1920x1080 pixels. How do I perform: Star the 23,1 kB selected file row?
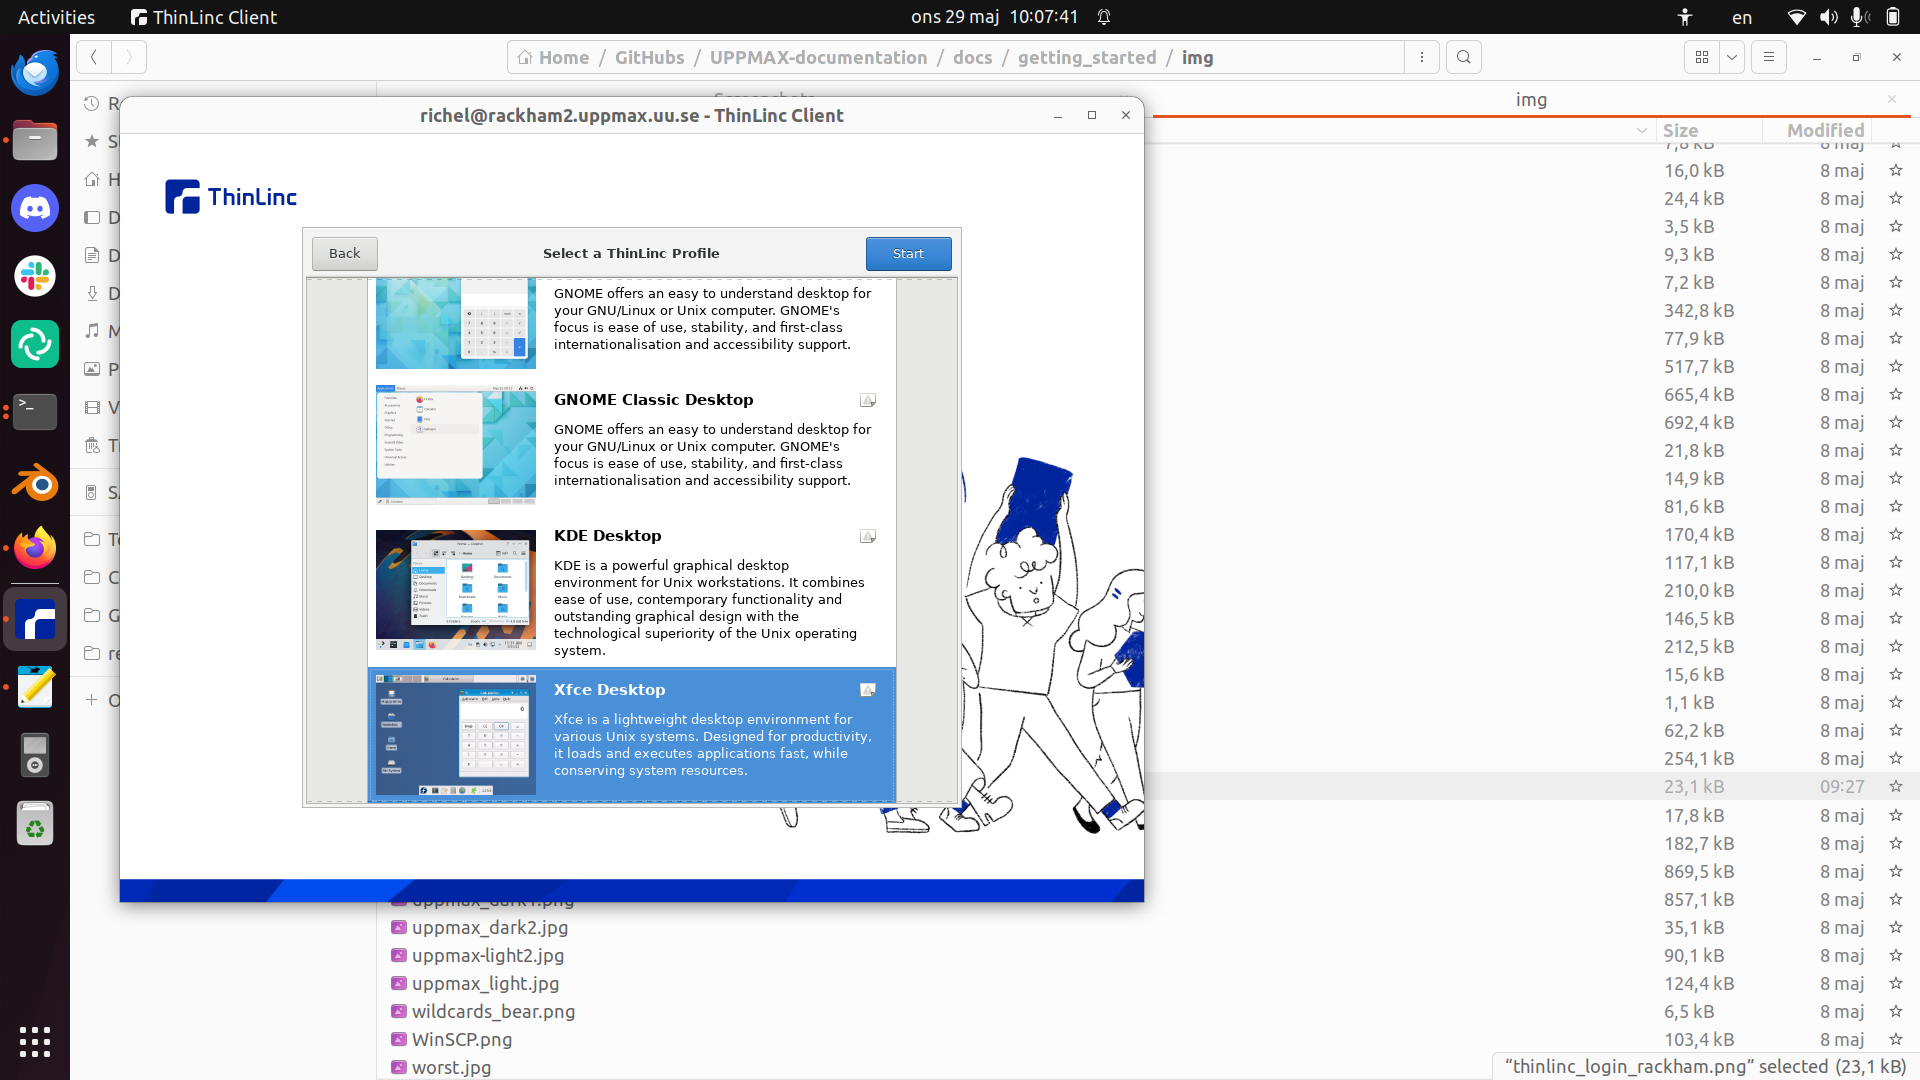tap(1895, 787)
